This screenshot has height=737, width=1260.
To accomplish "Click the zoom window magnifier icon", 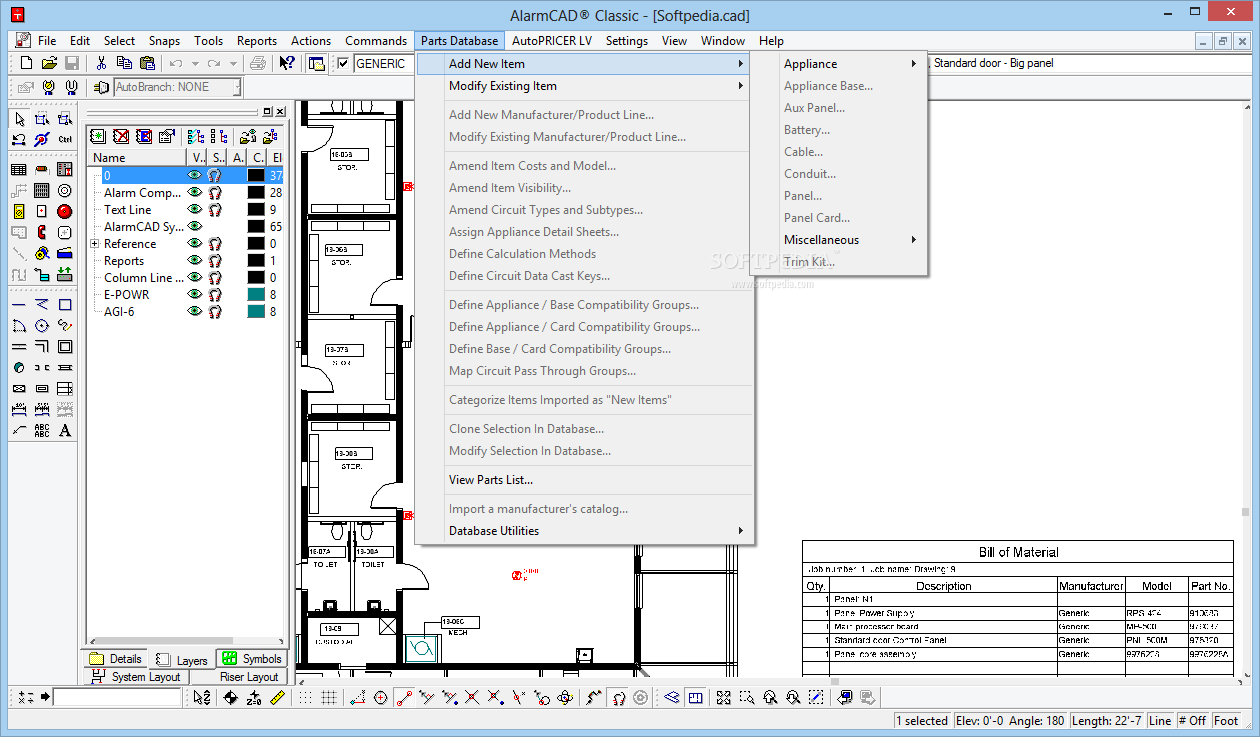I will pos(746,697).
